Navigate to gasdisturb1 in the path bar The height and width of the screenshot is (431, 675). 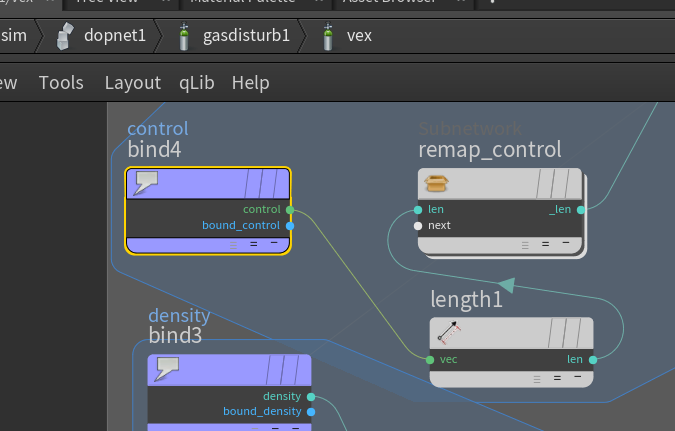pyautogui.click(x=246, y=36)
